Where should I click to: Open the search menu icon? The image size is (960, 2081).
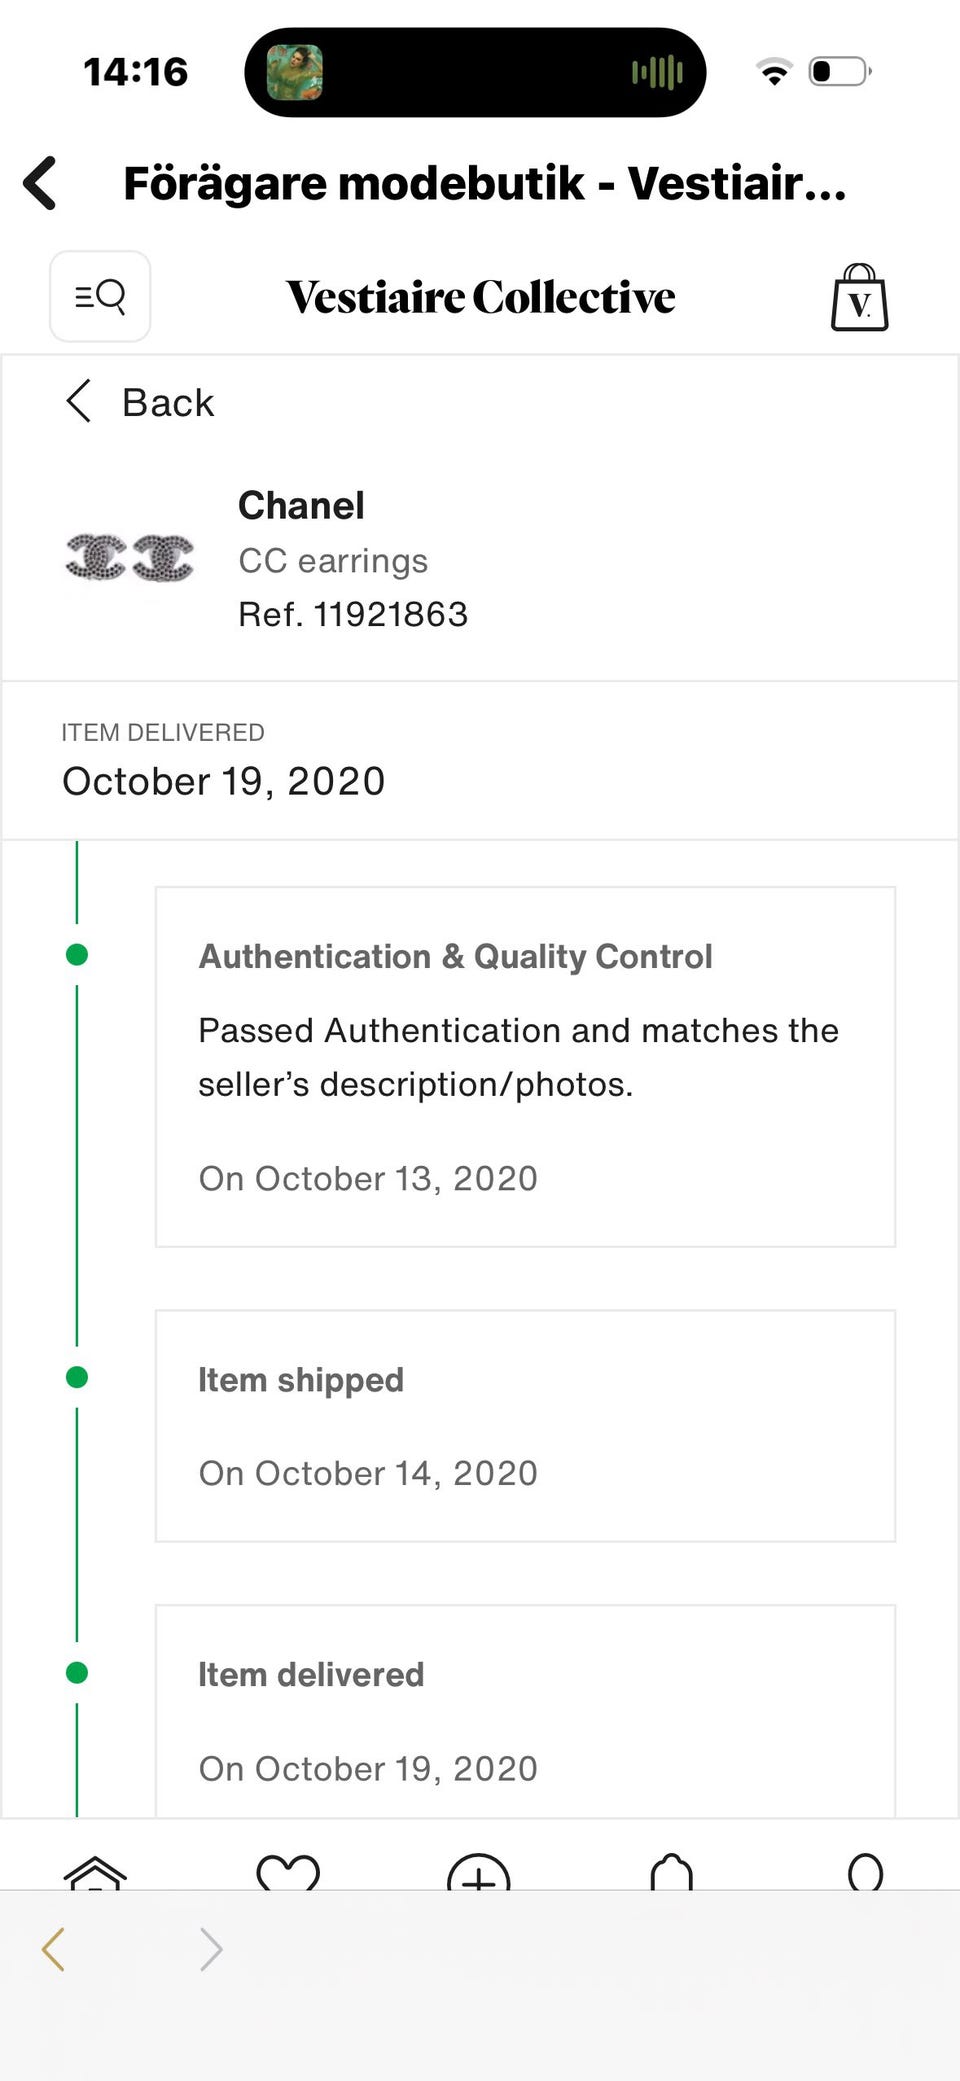point(100,297)
